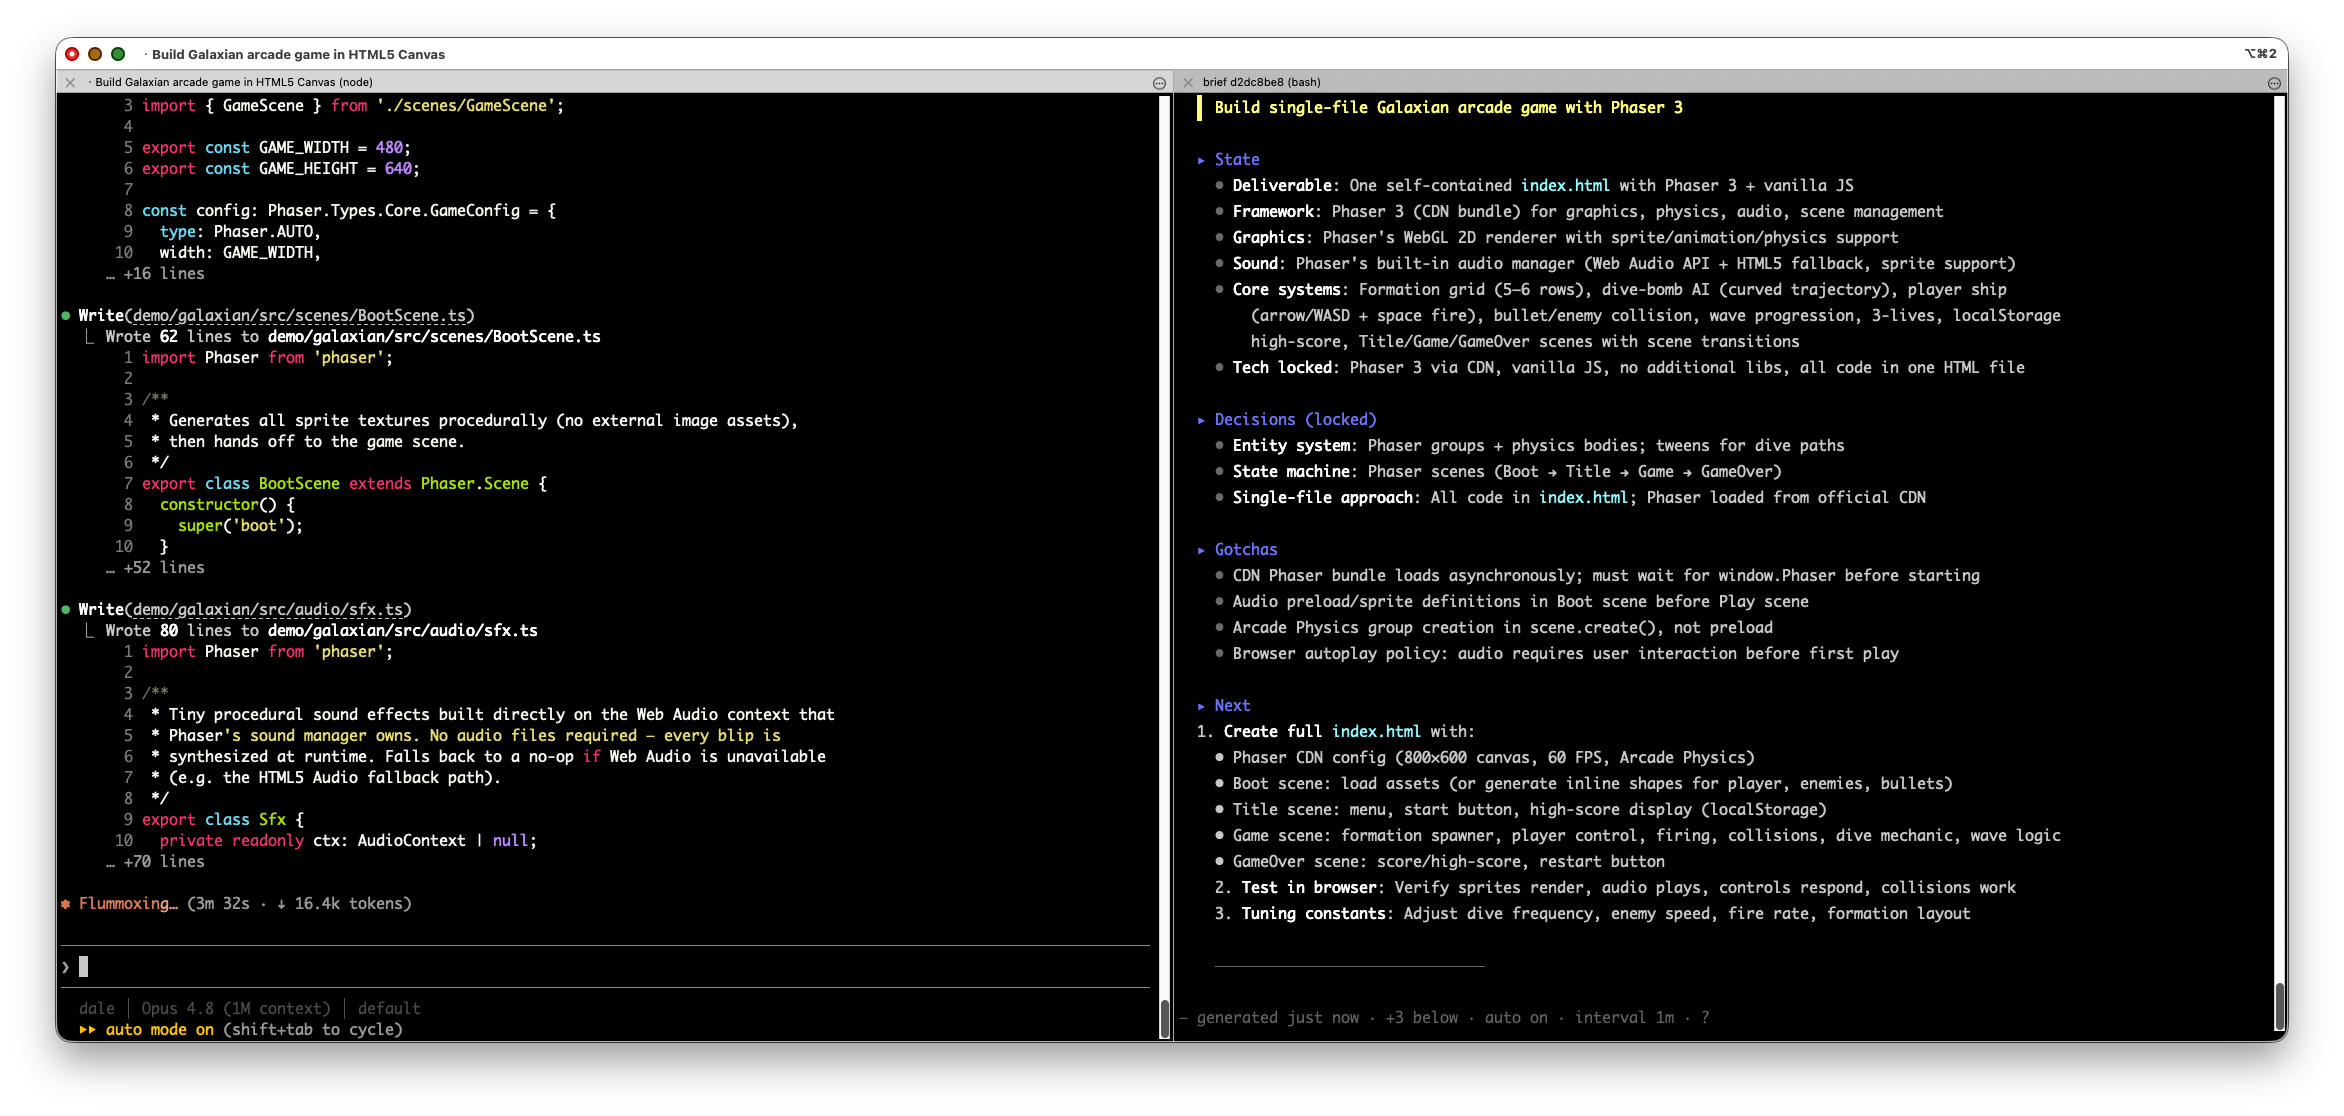Click 'export class BootScene' code line
This screenshot has height=1116, width=2344.
[344, 483]
